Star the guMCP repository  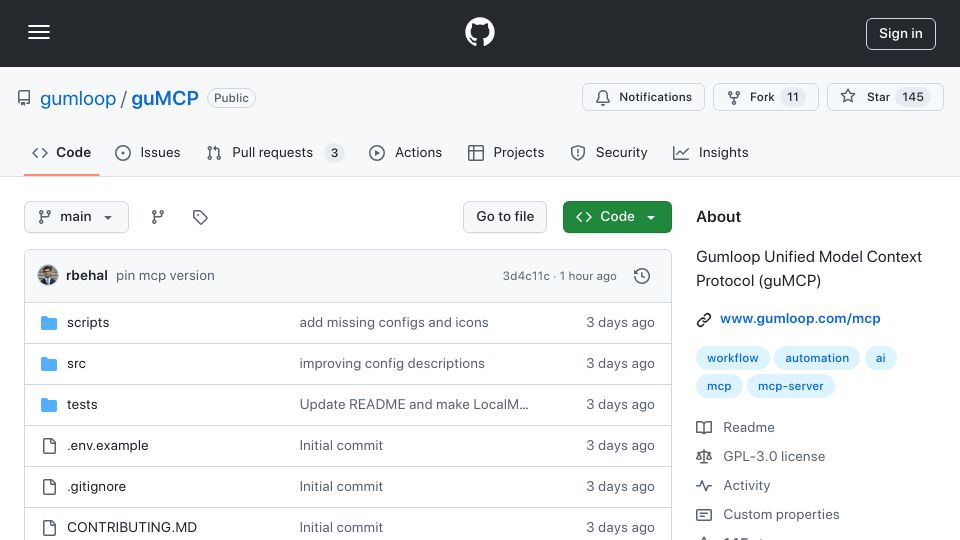pos(885,97)
